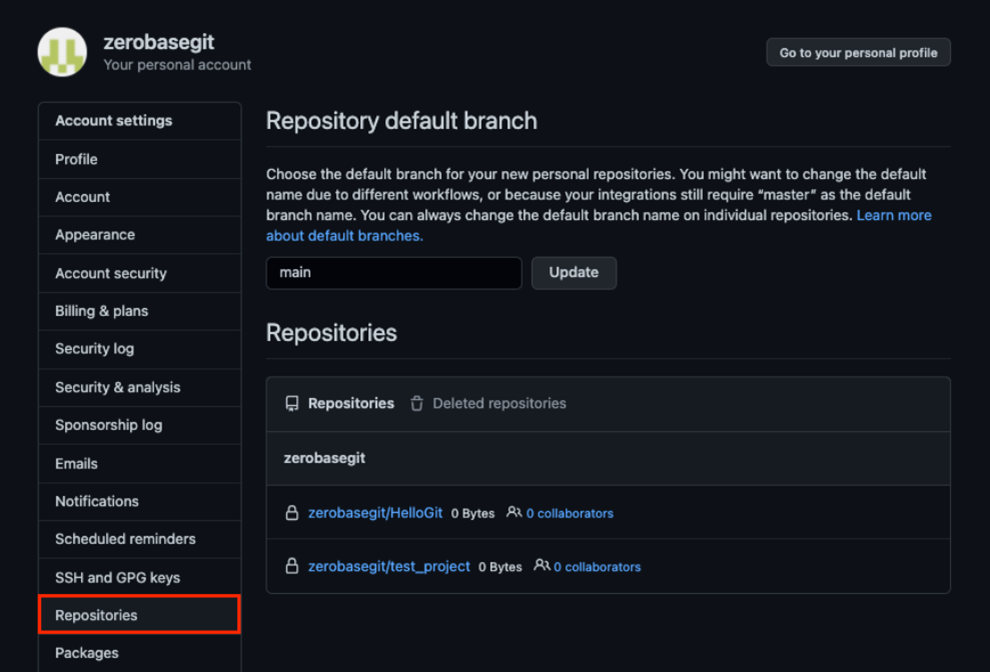The width and height of the screenshot is (990, 672).
Task: Open the Profile settings page
Action: pyautogui.click(x=140, y=159)
